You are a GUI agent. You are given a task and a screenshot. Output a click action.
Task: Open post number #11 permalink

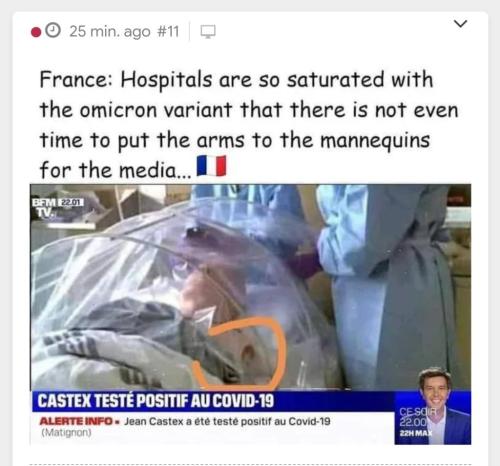pos(168,31)
